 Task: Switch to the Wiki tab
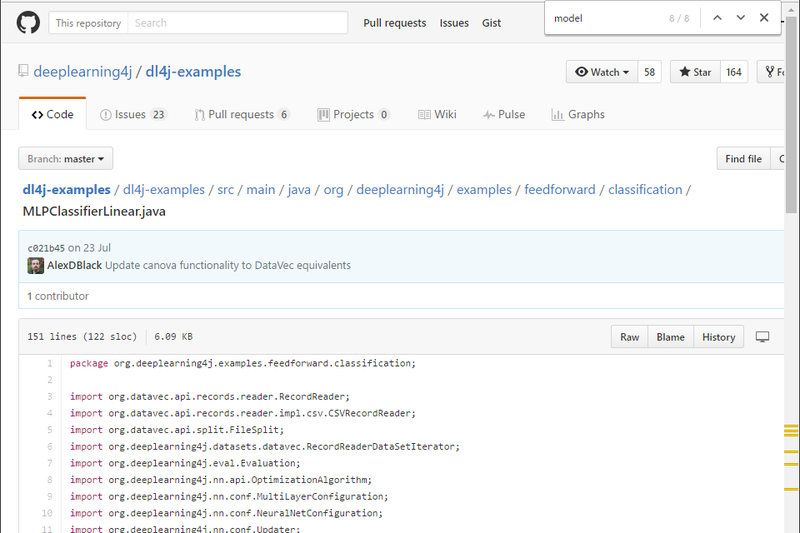coord(437,114)
